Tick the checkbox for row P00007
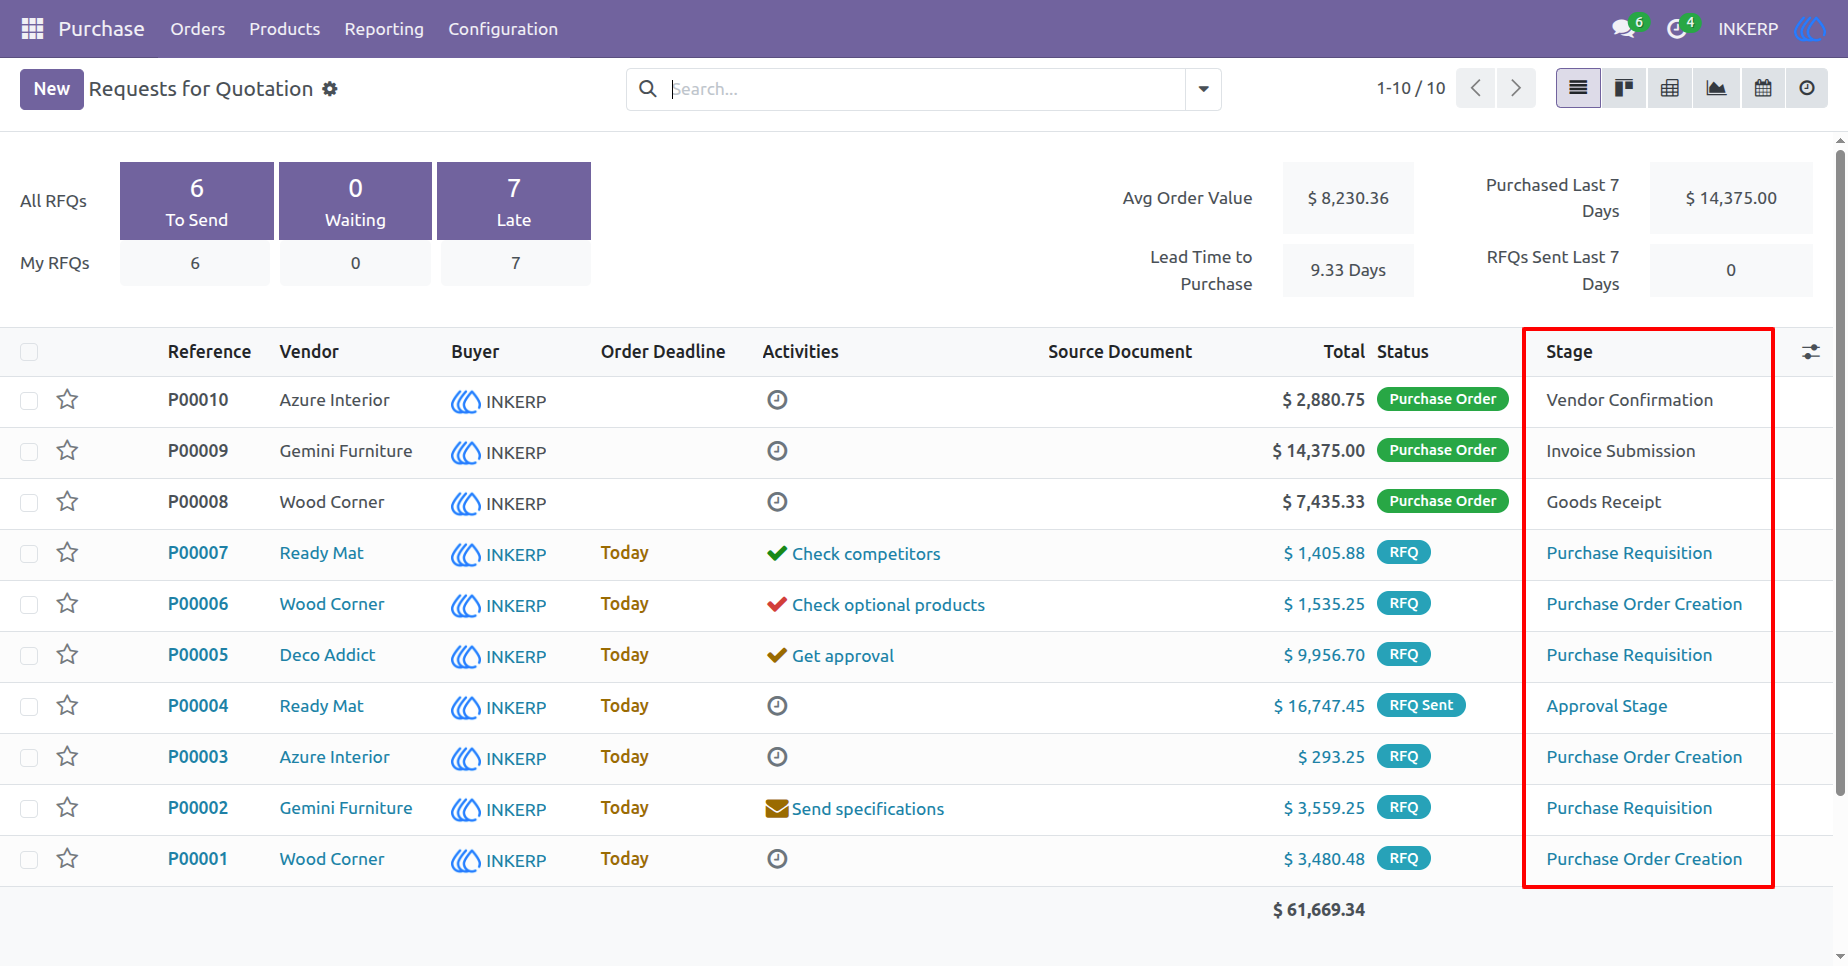The width and height of the screenshot is (1848, 966). (x=29, y=553)
